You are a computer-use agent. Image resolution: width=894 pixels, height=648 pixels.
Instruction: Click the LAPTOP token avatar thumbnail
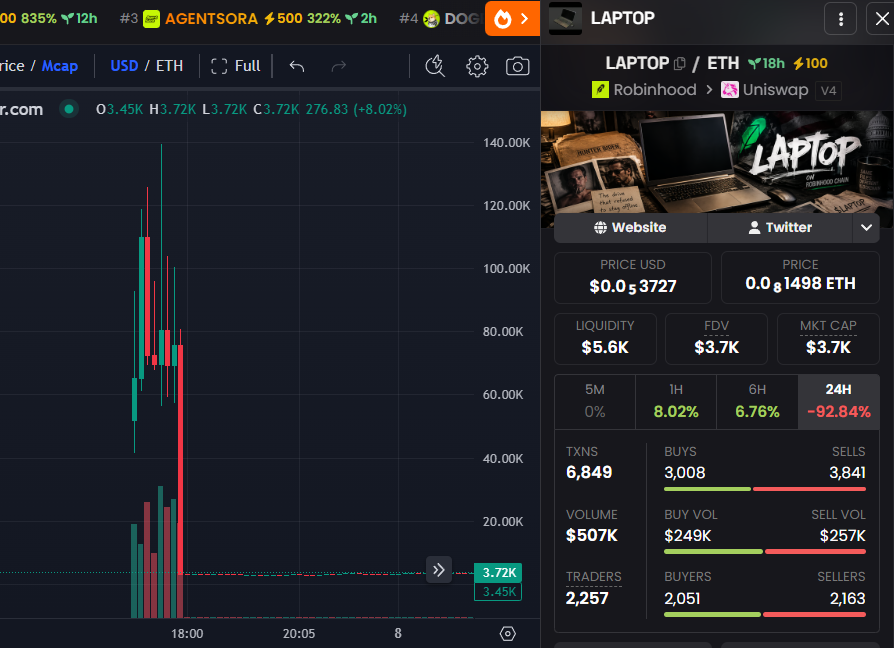(x=565, y=18)
